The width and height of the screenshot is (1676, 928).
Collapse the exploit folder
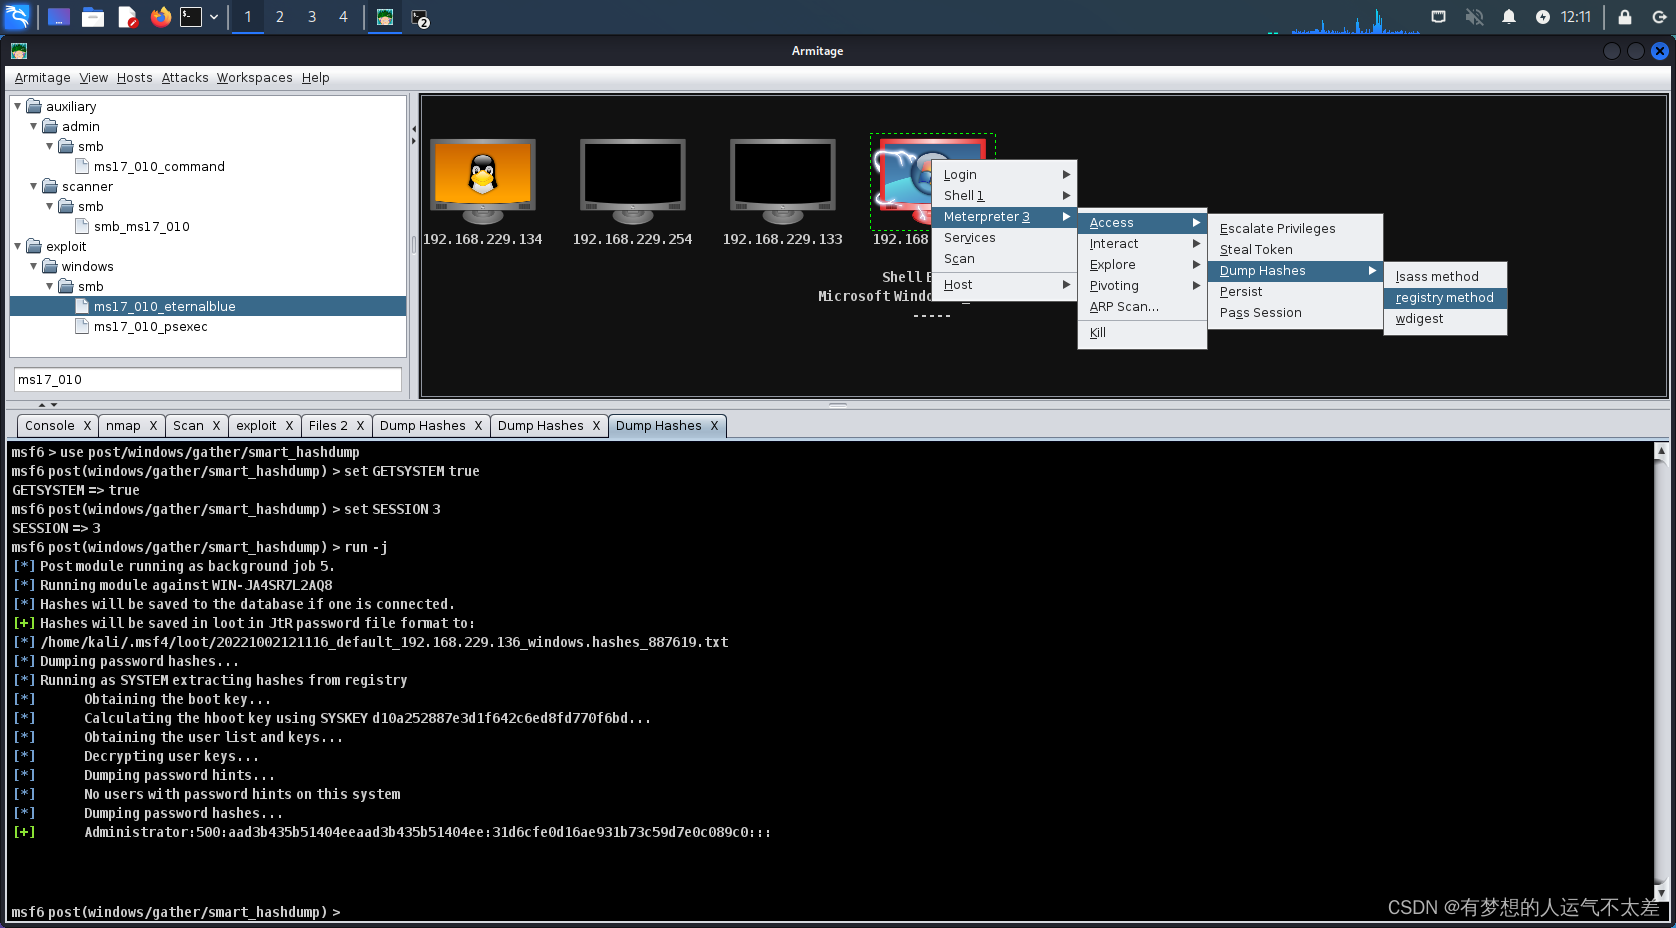pyautogui.click(x=18, y=246)
